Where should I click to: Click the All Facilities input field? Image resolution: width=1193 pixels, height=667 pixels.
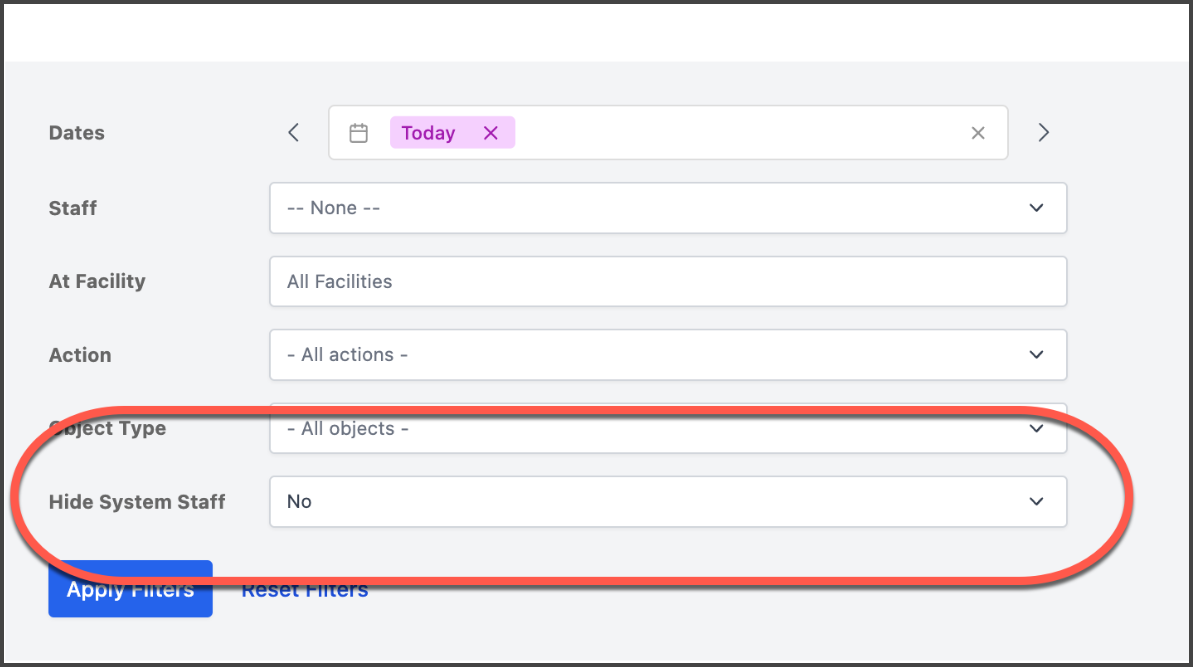668,281
